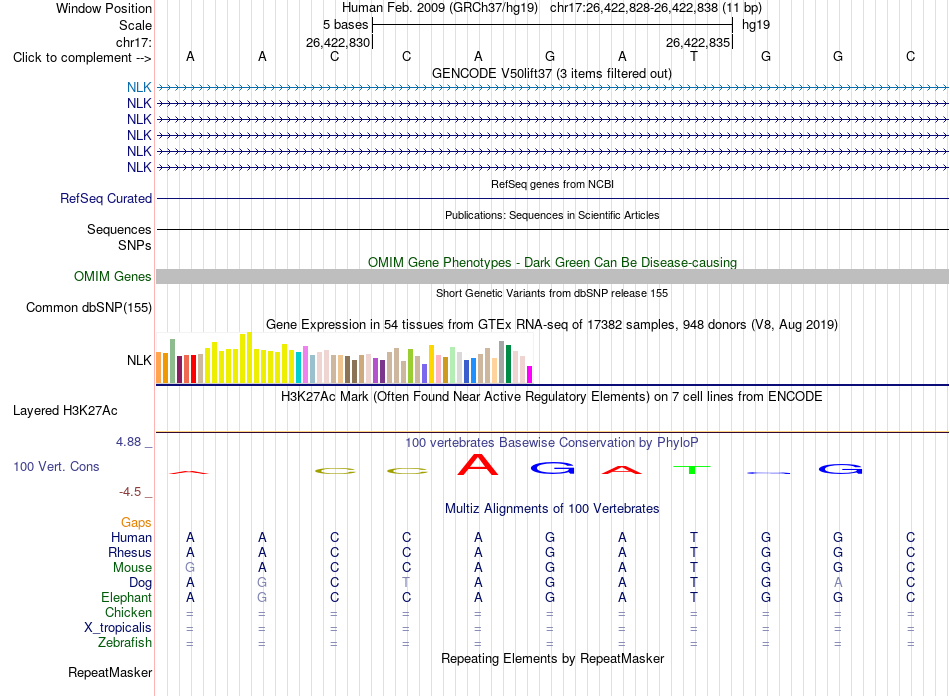Click the 'Elephant' species label
Viewport: 950px width, 696px height.
click(126, 597)
